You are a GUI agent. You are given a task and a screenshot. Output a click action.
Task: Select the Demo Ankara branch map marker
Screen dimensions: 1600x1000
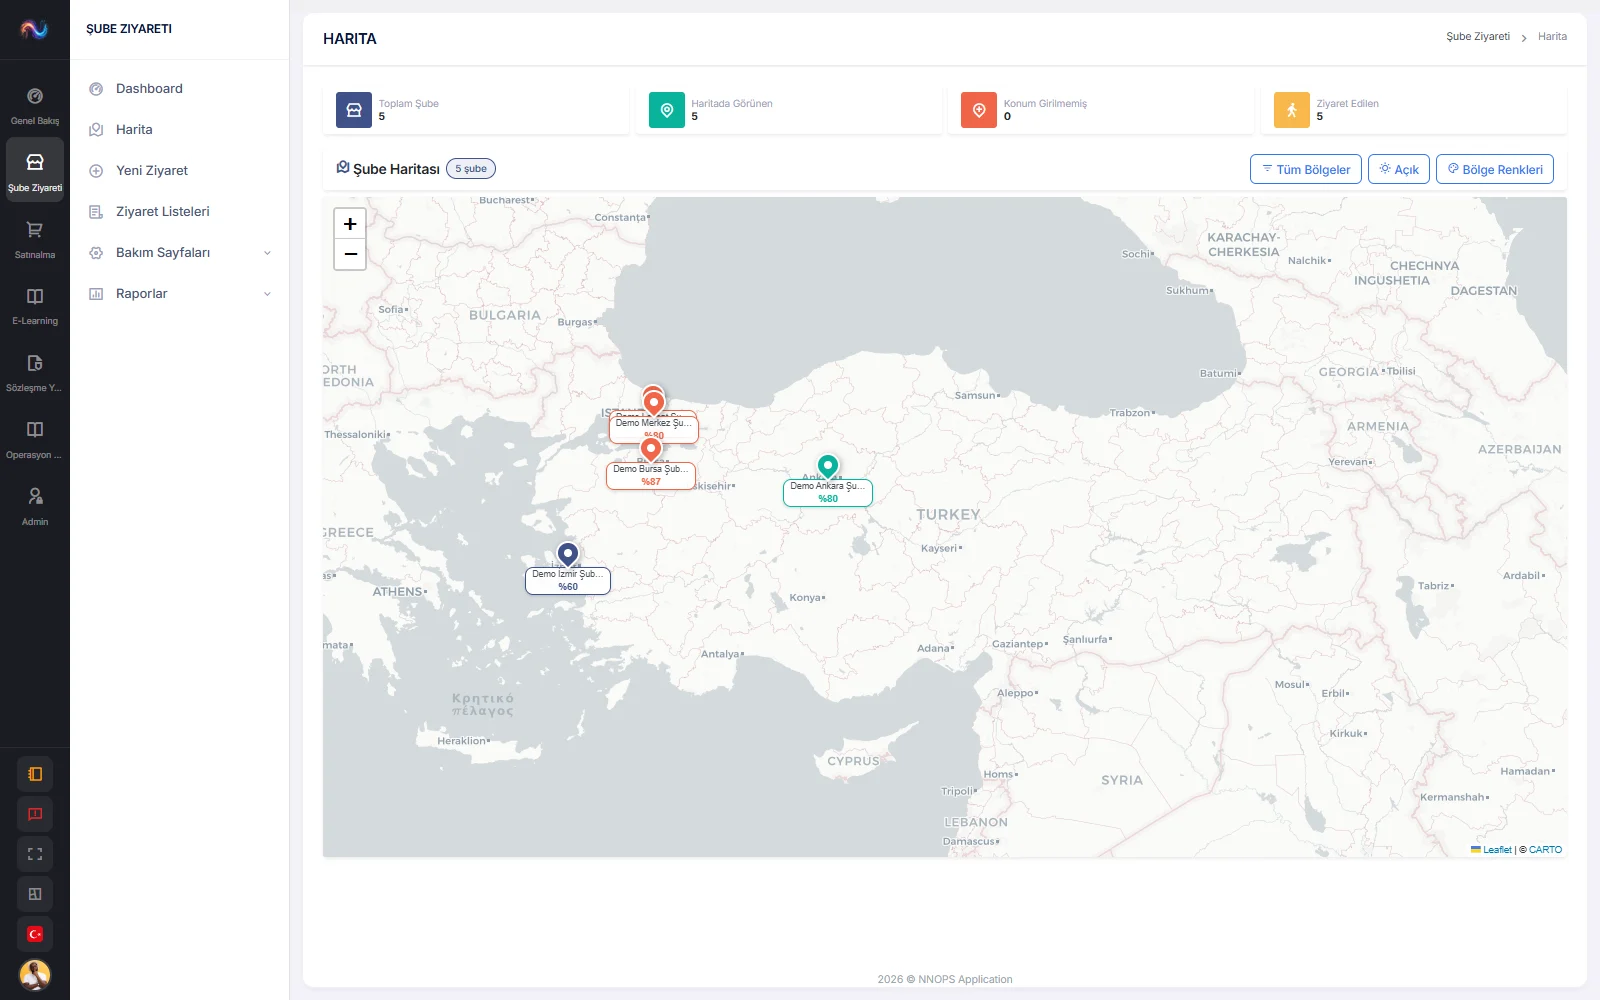(x=828, y=466)
